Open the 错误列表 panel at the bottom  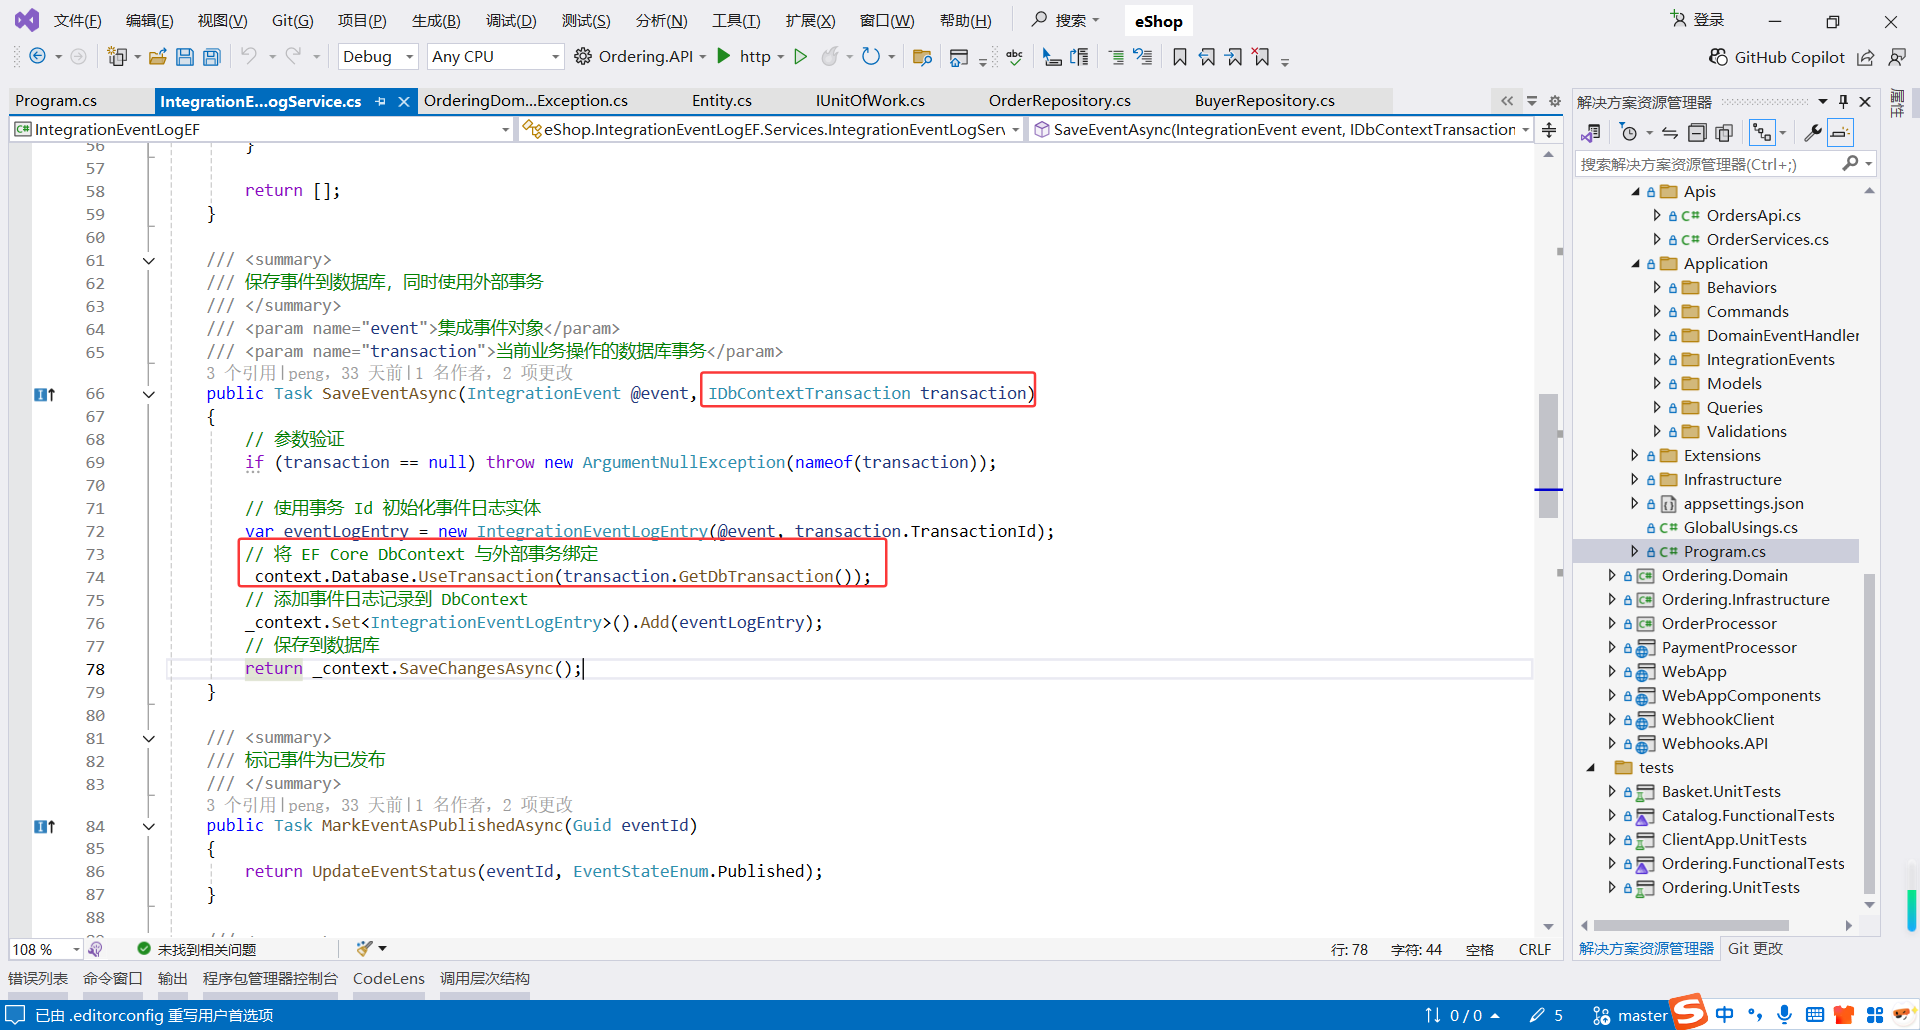[x=37, y=978]
